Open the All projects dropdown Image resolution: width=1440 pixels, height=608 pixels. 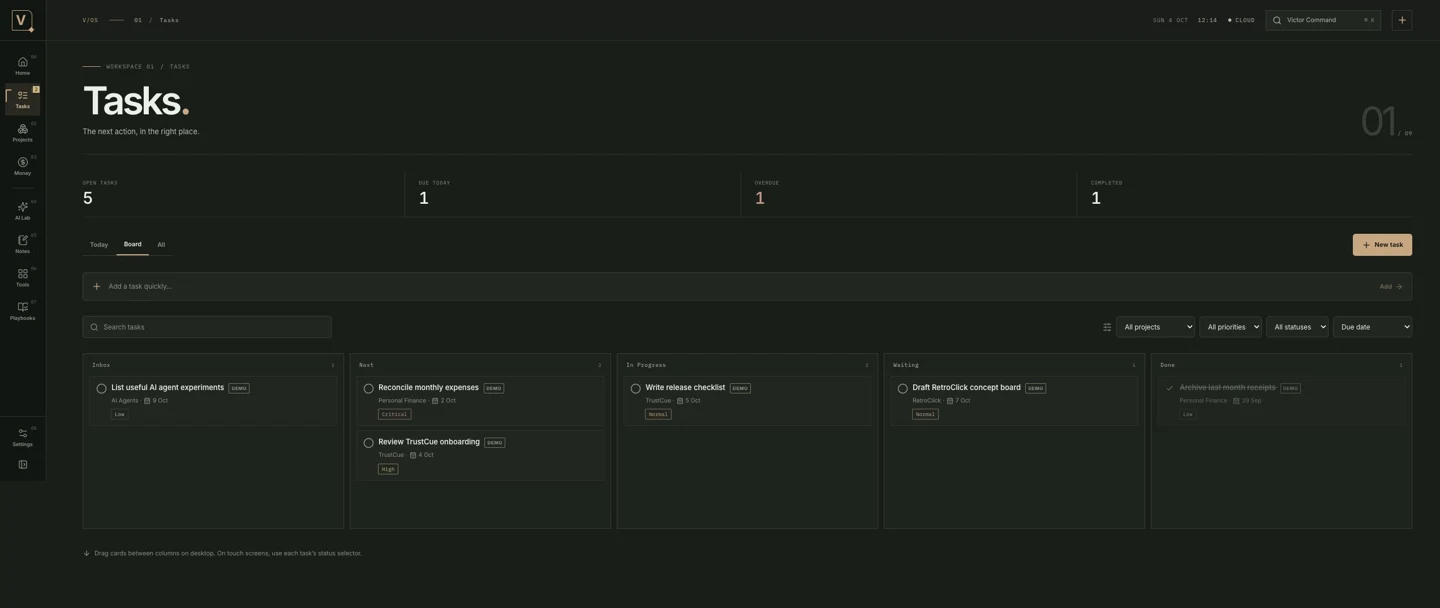(x=1155, y=327)
